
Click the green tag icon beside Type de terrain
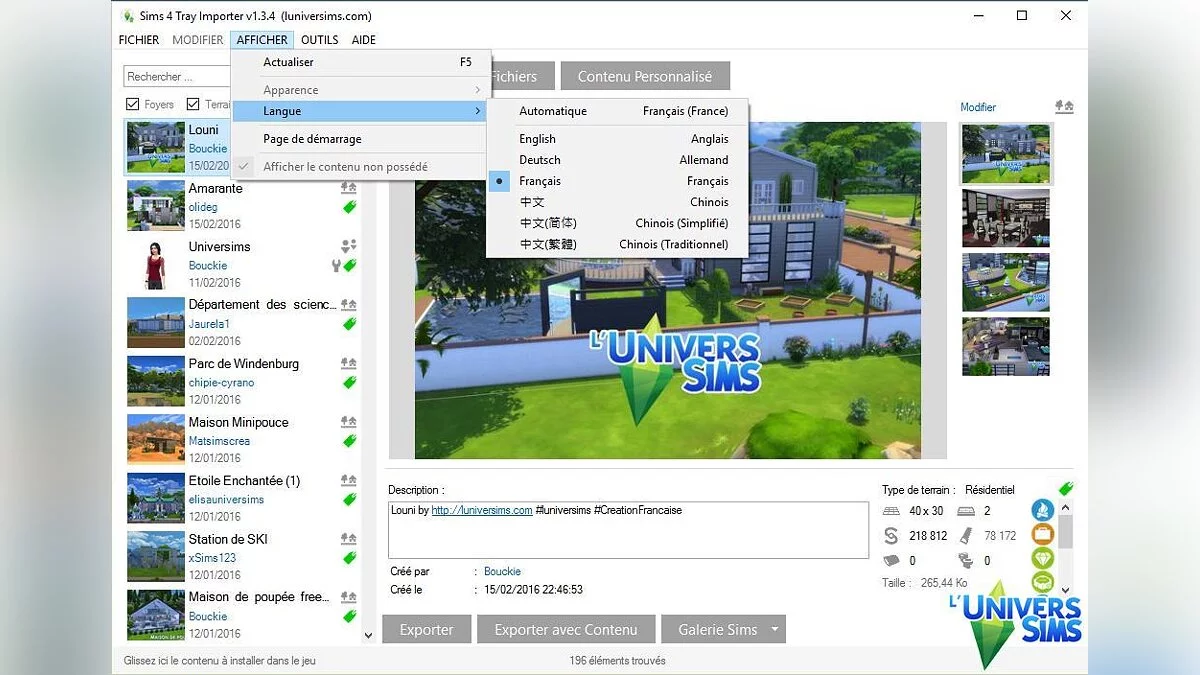(1064, 488)
